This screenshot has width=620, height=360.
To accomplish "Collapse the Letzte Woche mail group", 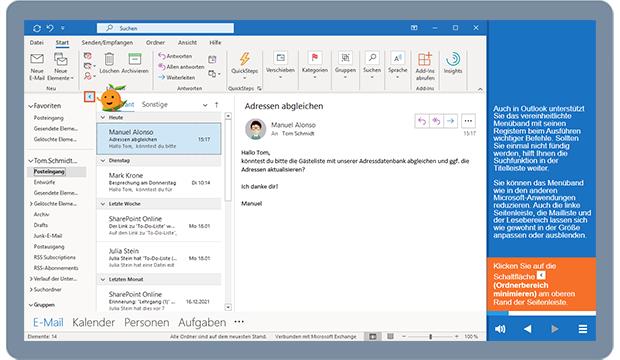I will (x=103, y=204).
